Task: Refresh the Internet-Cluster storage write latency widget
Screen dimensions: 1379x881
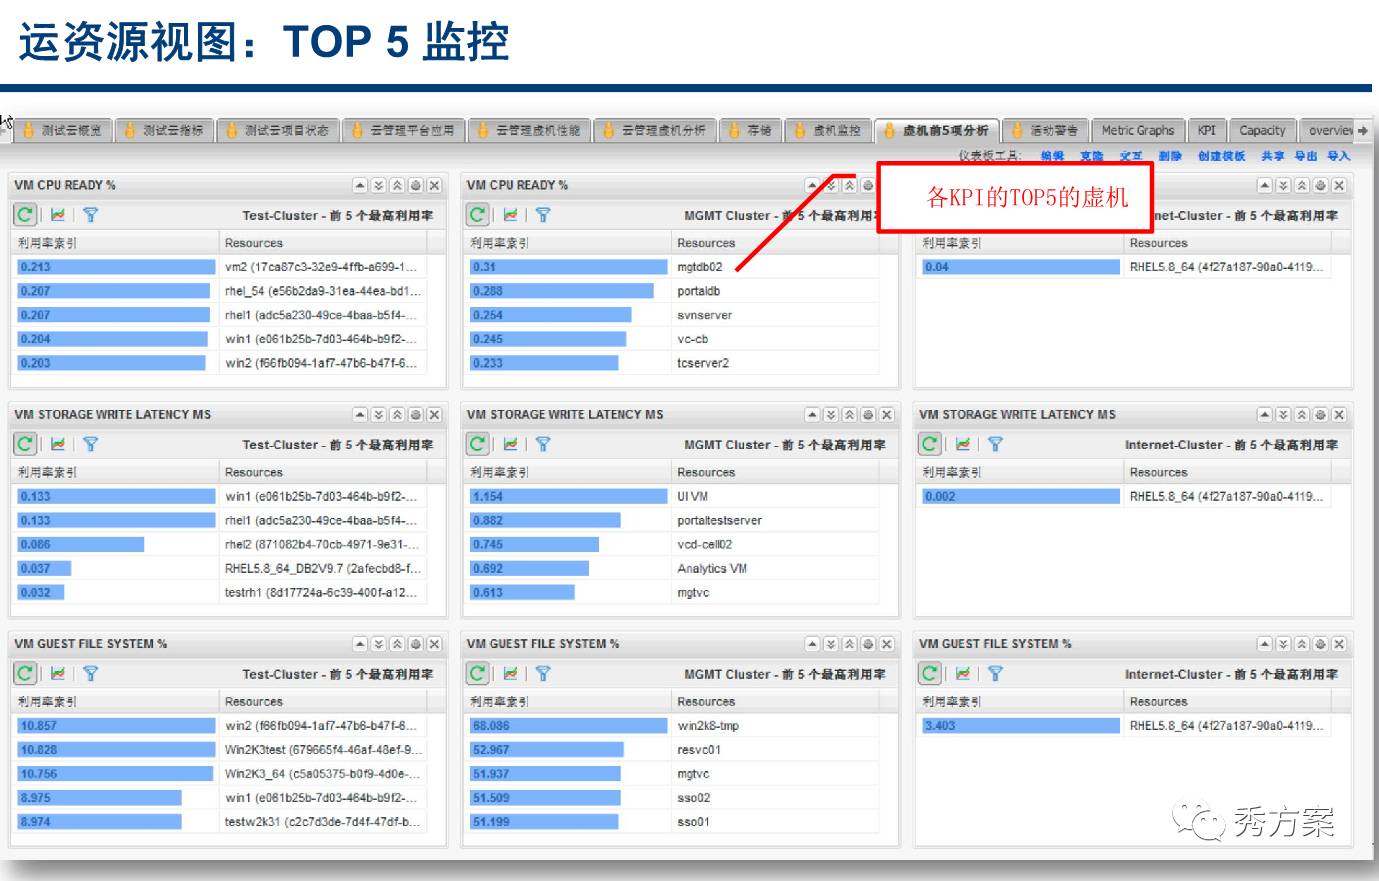Action: (x=928, y=443)
